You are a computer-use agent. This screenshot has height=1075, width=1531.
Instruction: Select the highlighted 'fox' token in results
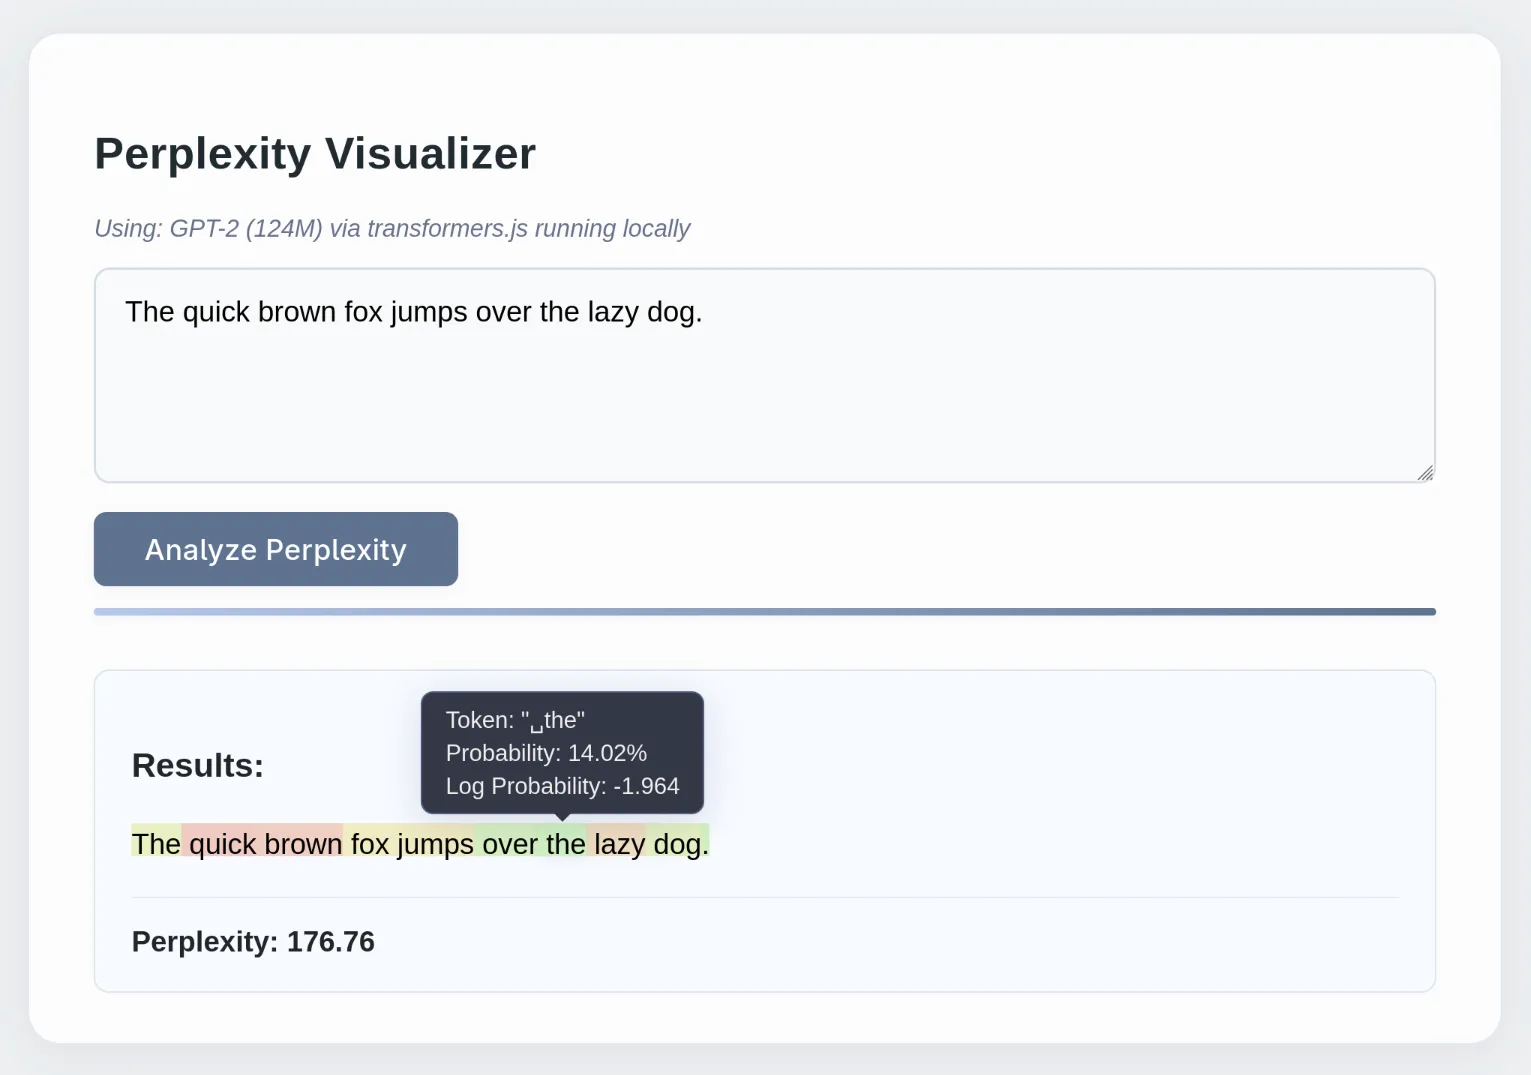tap(370, 844)
